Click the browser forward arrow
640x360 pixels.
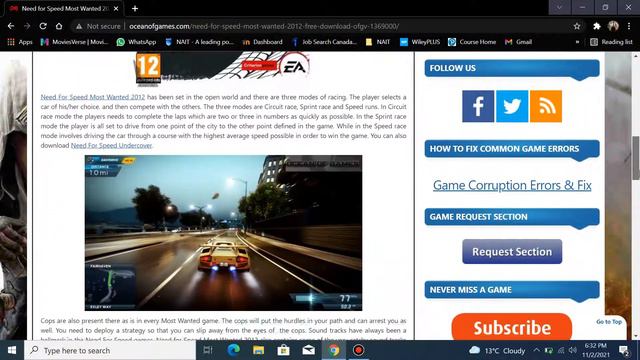coord(27,26)
